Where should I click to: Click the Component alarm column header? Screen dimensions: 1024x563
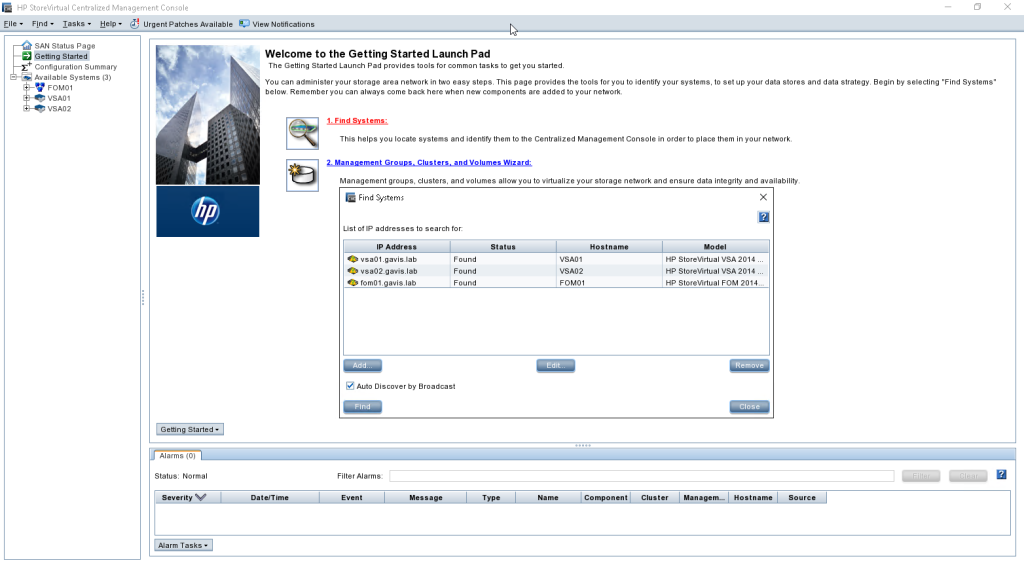(x=605, y=498)
